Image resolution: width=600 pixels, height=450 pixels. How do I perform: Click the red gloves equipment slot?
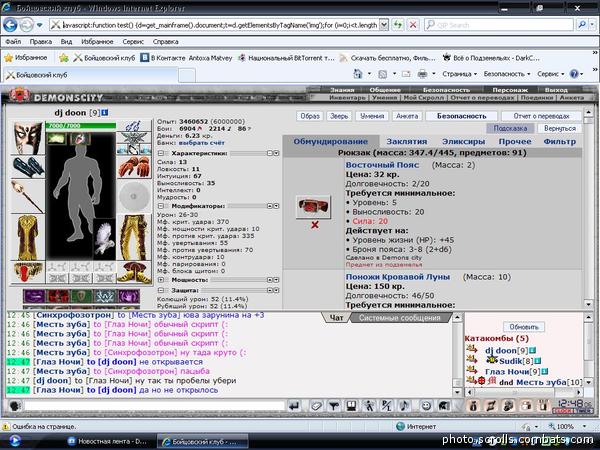pos(134,167)
